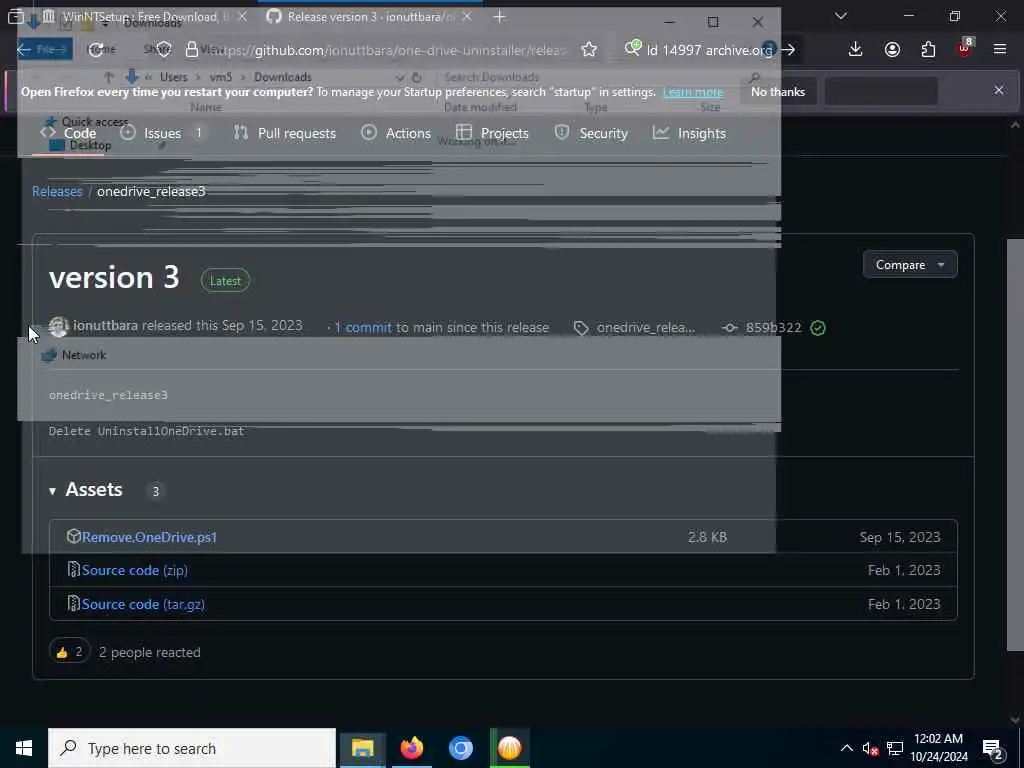The image size is (1024, 768).
Task: Click the Releases breadcrumb link
Action: [57, 191]
